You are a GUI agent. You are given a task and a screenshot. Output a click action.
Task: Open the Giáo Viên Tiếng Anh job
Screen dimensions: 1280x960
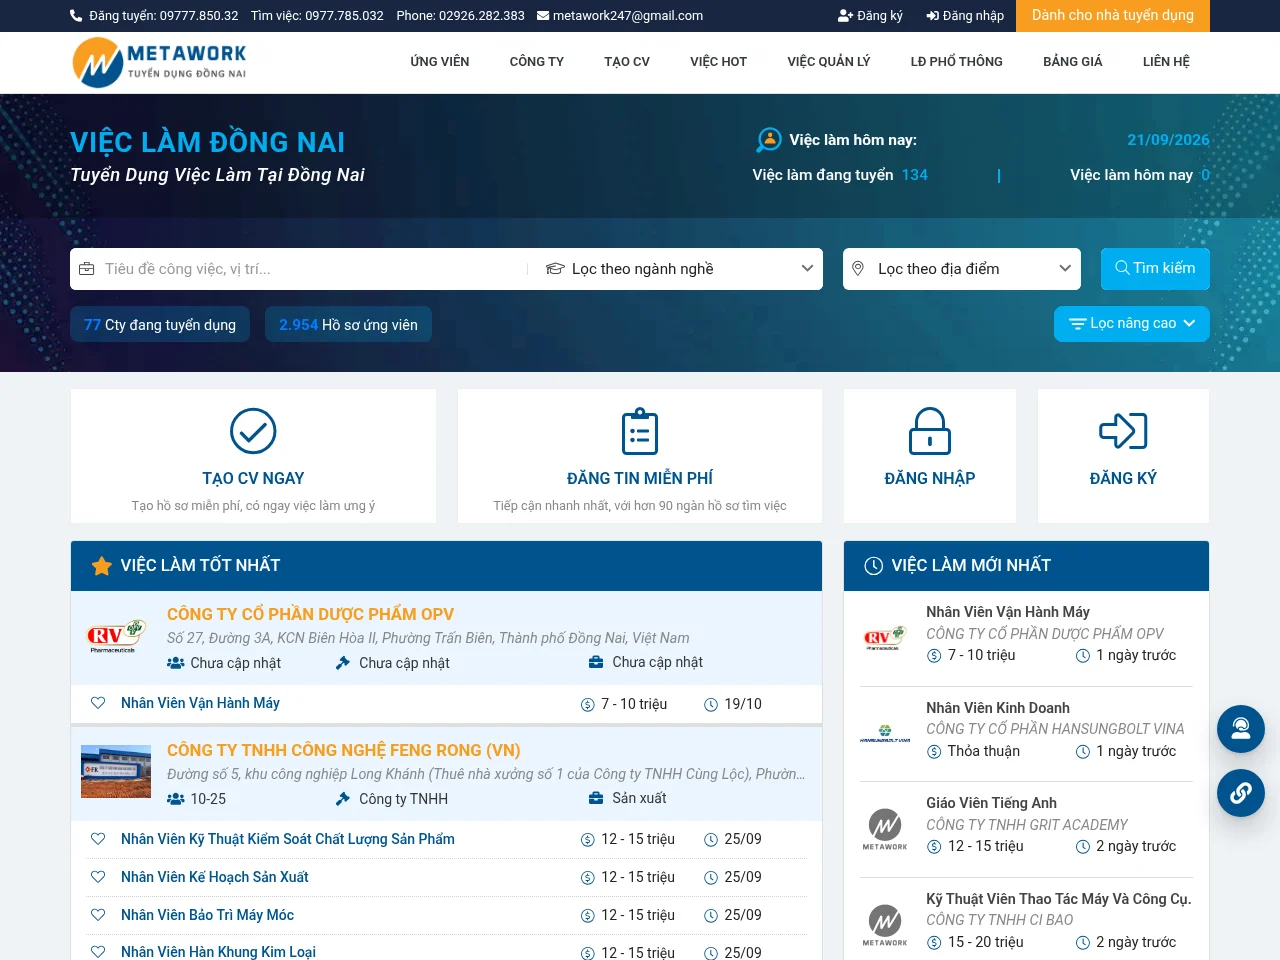click(x=991, y=803)
